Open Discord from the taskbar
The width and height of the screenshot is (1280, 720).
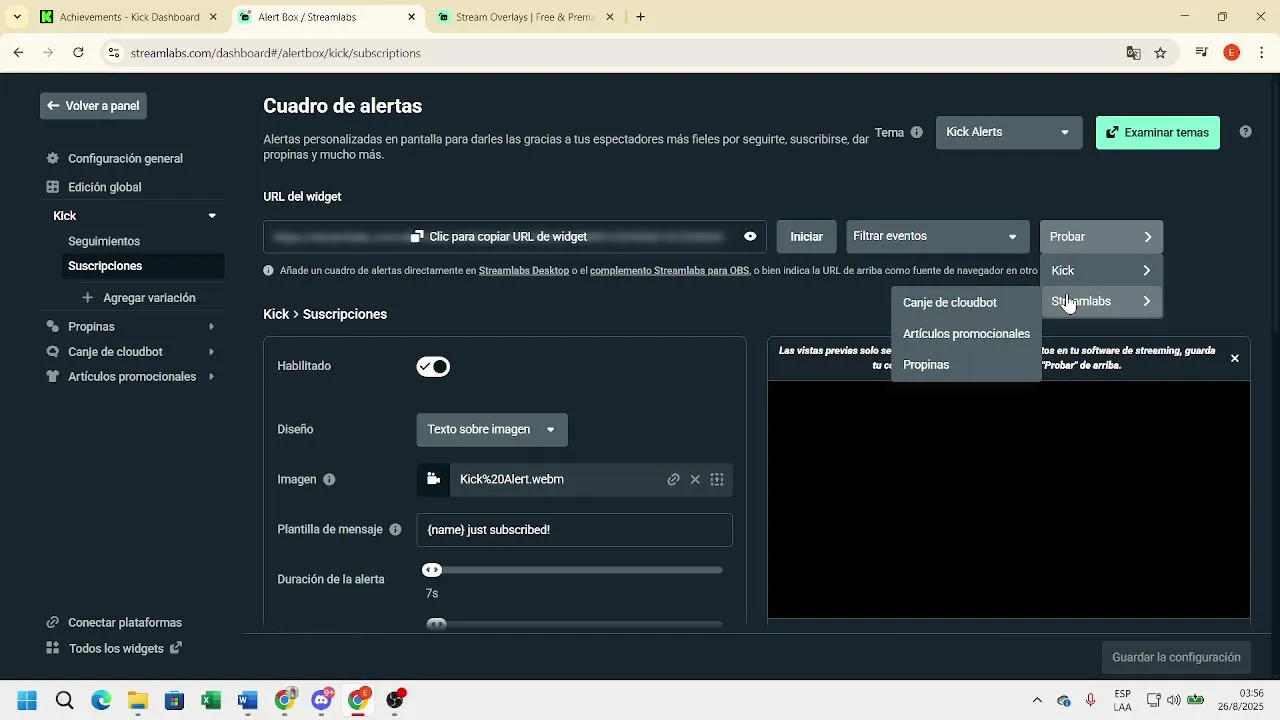pyautogui.click(x=321, y=700)
